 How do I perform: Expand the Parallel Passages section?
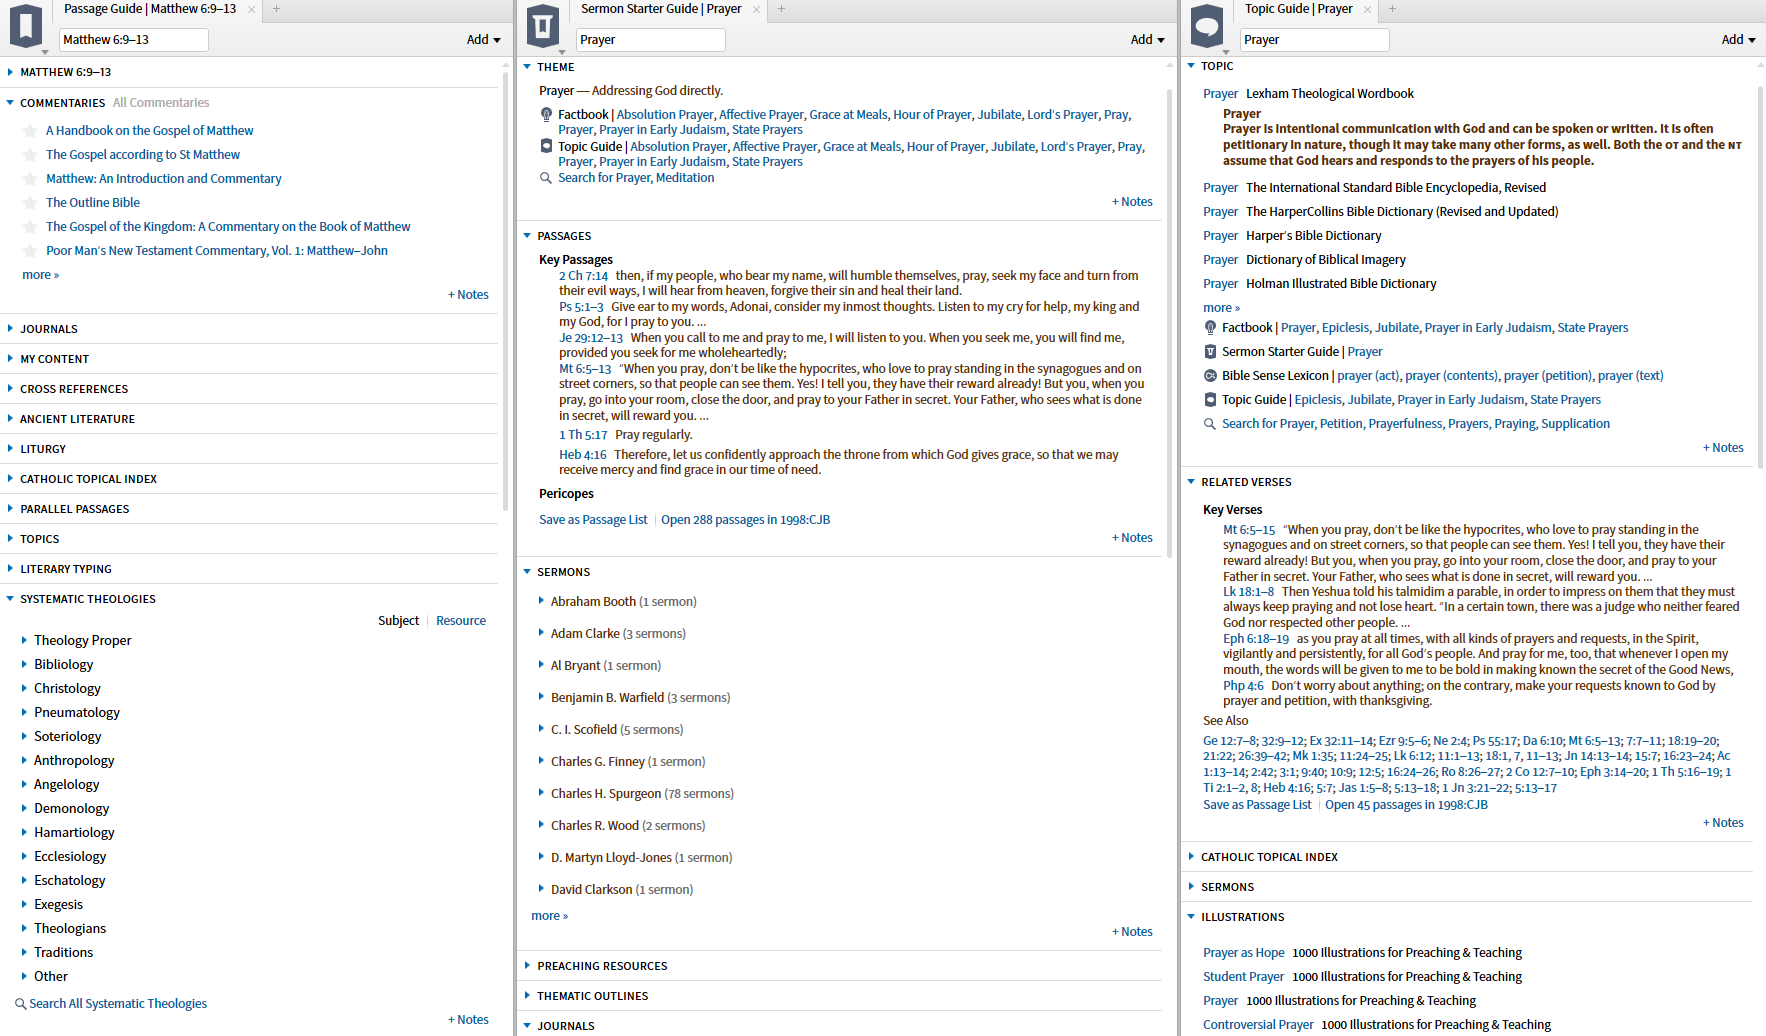10,509
